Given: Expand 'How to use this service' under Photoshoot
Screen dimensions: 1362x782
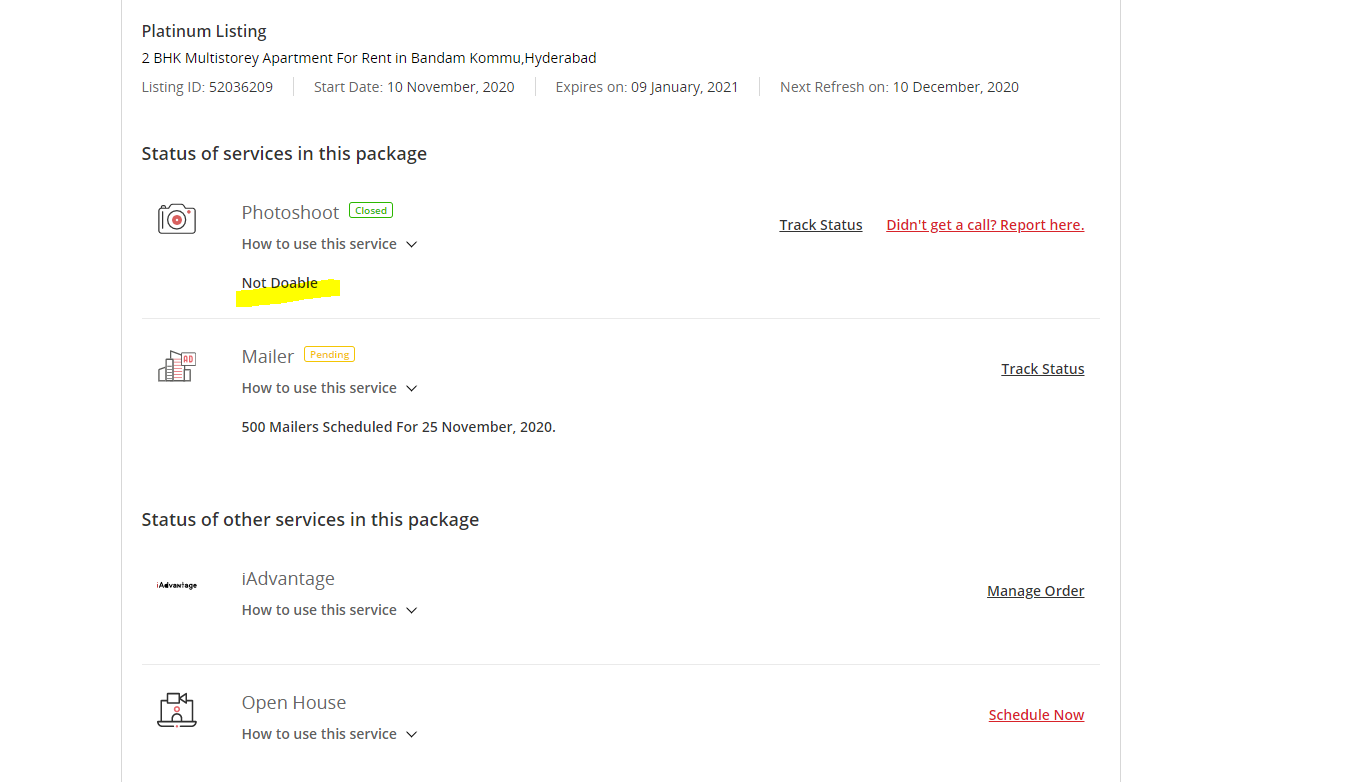Looking at the screenshot, I should click(329, 244).
